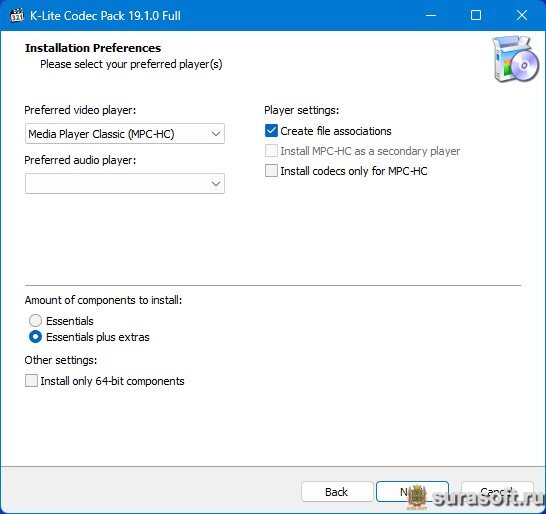Proceed with the Next button
Viewport: 546px width, 514px height.
[412, 492]
